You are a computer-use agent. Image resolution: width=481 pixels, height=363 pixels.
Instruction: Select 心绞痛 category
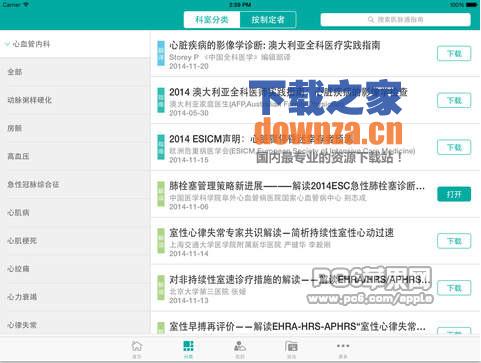tap(75, 268)
